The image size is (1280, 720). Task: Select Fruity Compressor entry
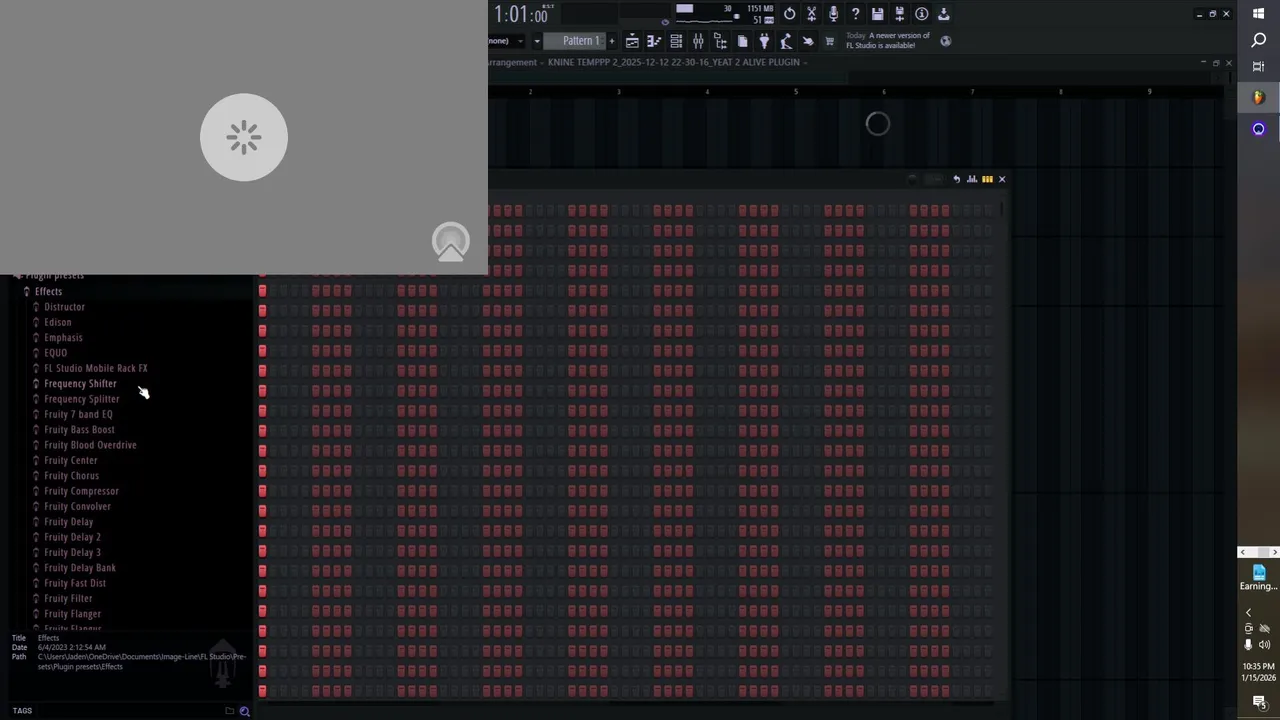(x=81, y=491)
